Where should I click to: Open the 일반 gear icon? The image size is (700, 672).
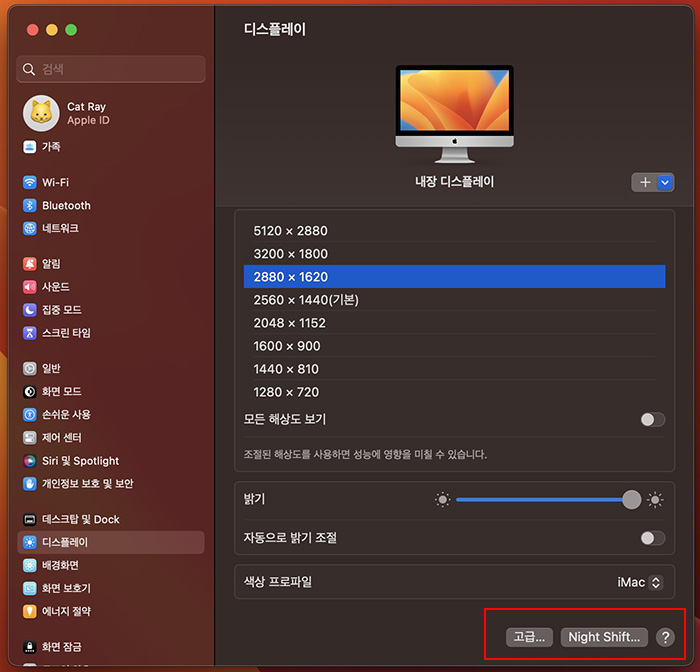pos(29,368)
